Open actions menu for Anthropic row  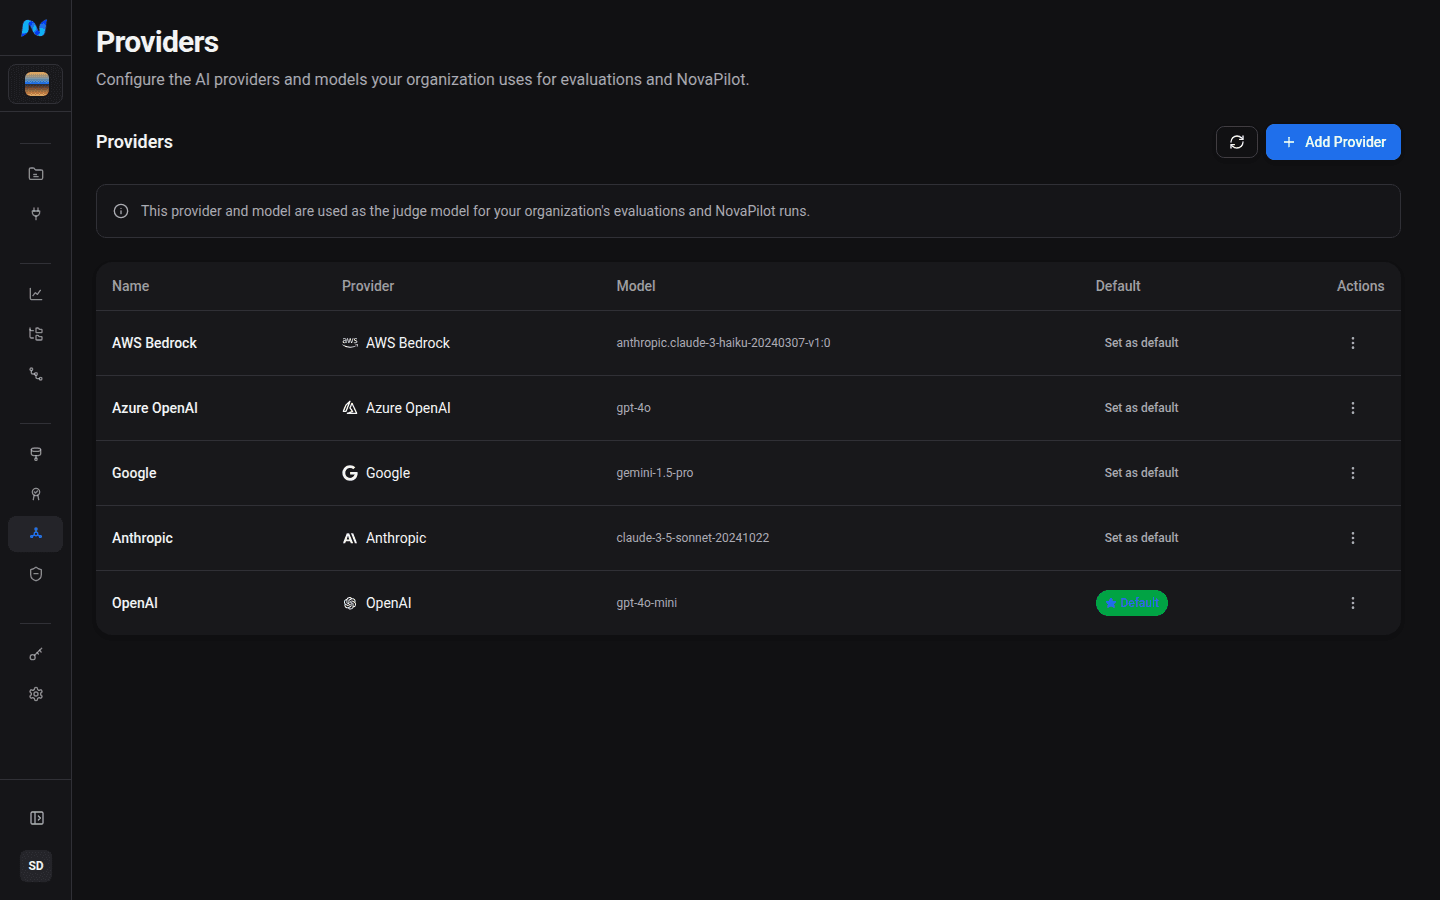tap(1353, 538)
